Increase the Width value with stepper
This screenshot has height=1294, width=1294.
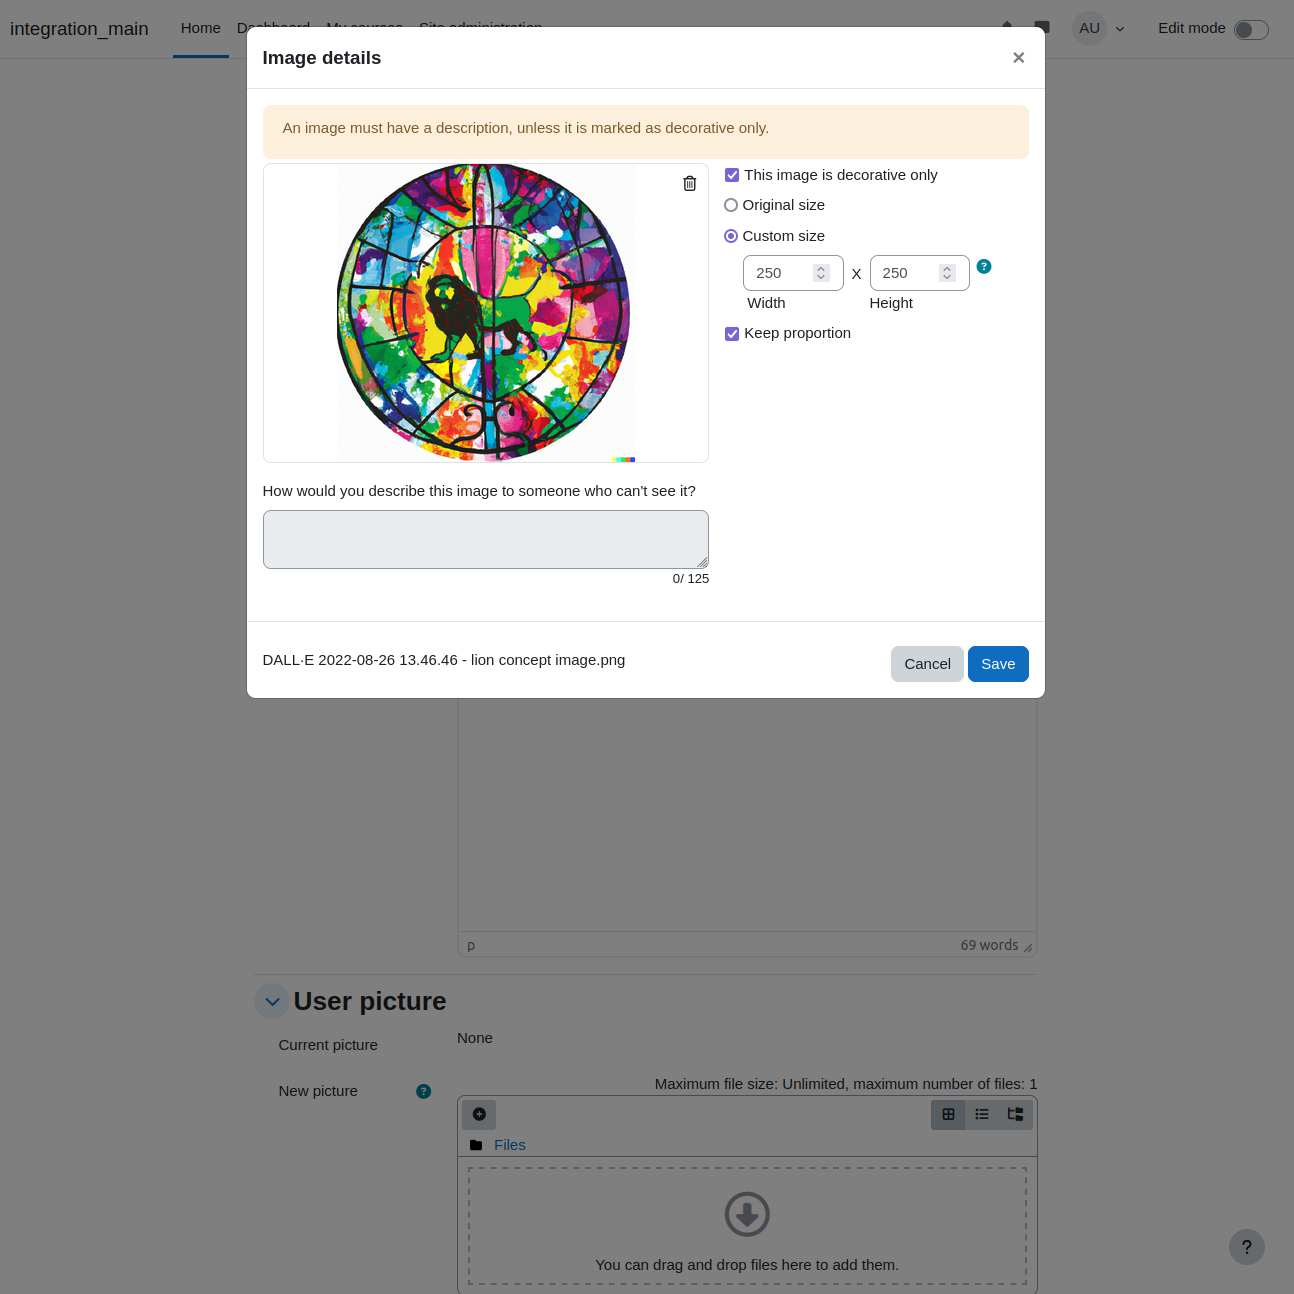tap(821, 269)
